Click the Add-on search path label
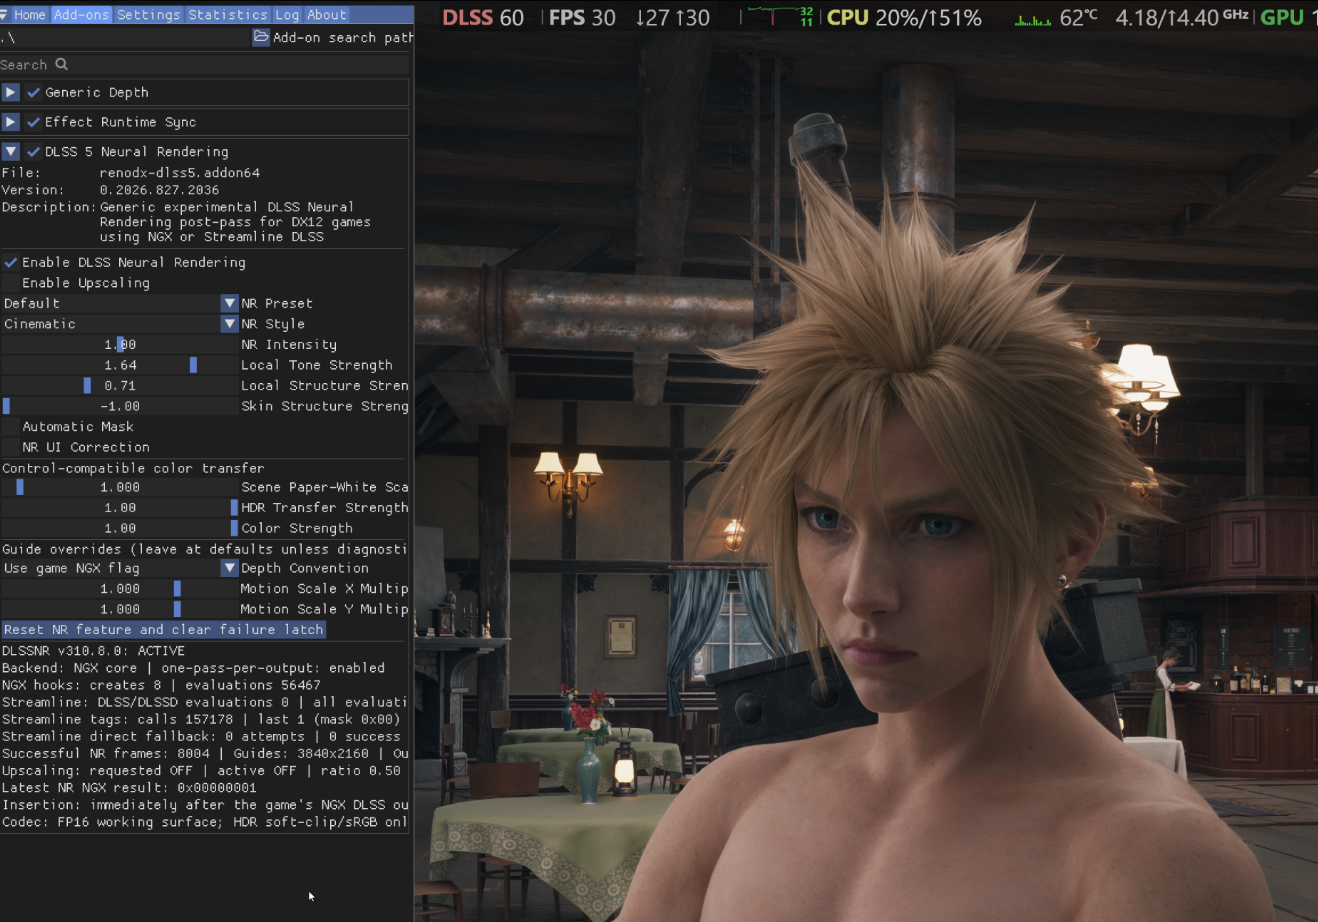Screen dimensions: 1318x922 [x=343, y=38]
